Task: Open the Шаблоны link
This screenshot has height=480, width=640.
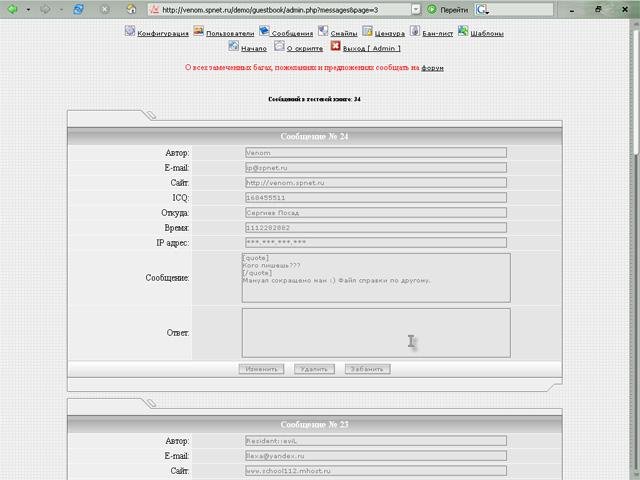Action: pos(487,33)
